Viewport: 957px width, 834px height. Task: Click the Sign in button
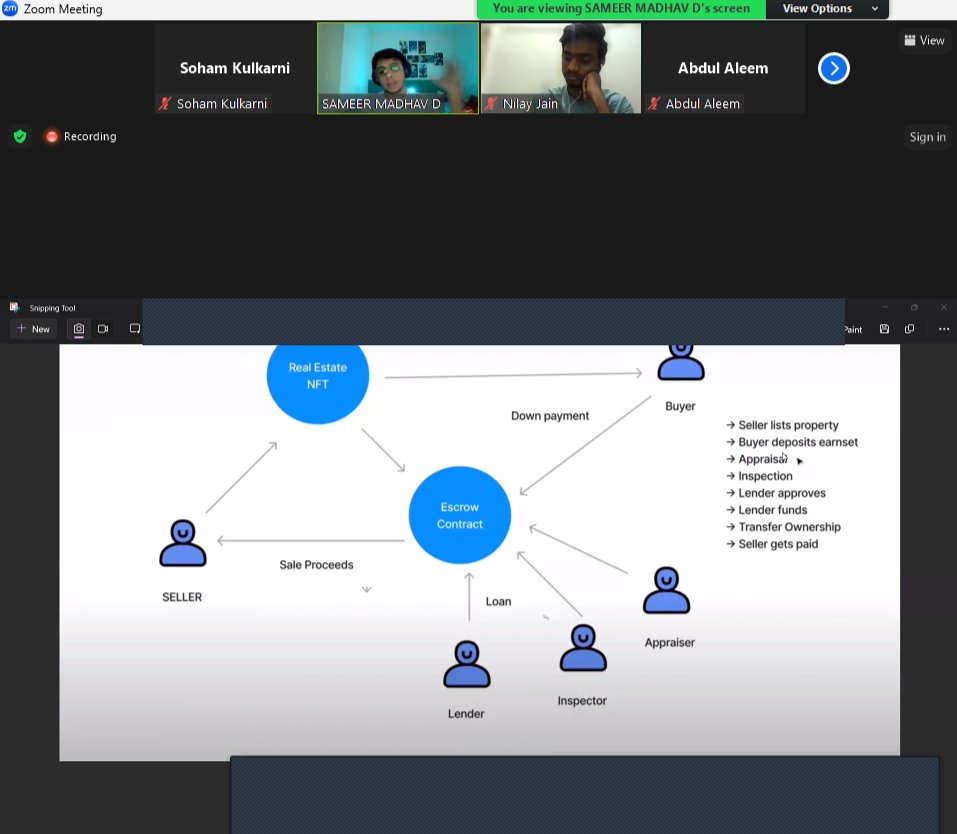(x=927, y=137)
